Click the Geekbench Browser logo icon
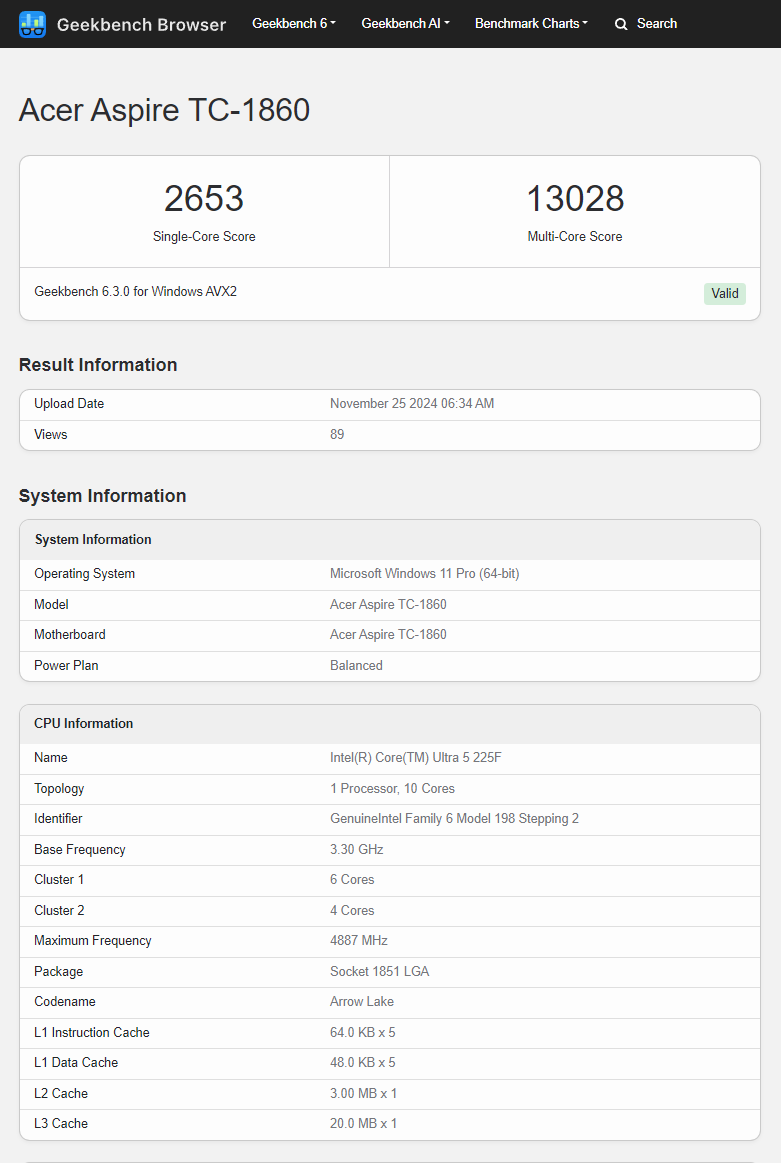781x1163 pixels. pos(32,24)
